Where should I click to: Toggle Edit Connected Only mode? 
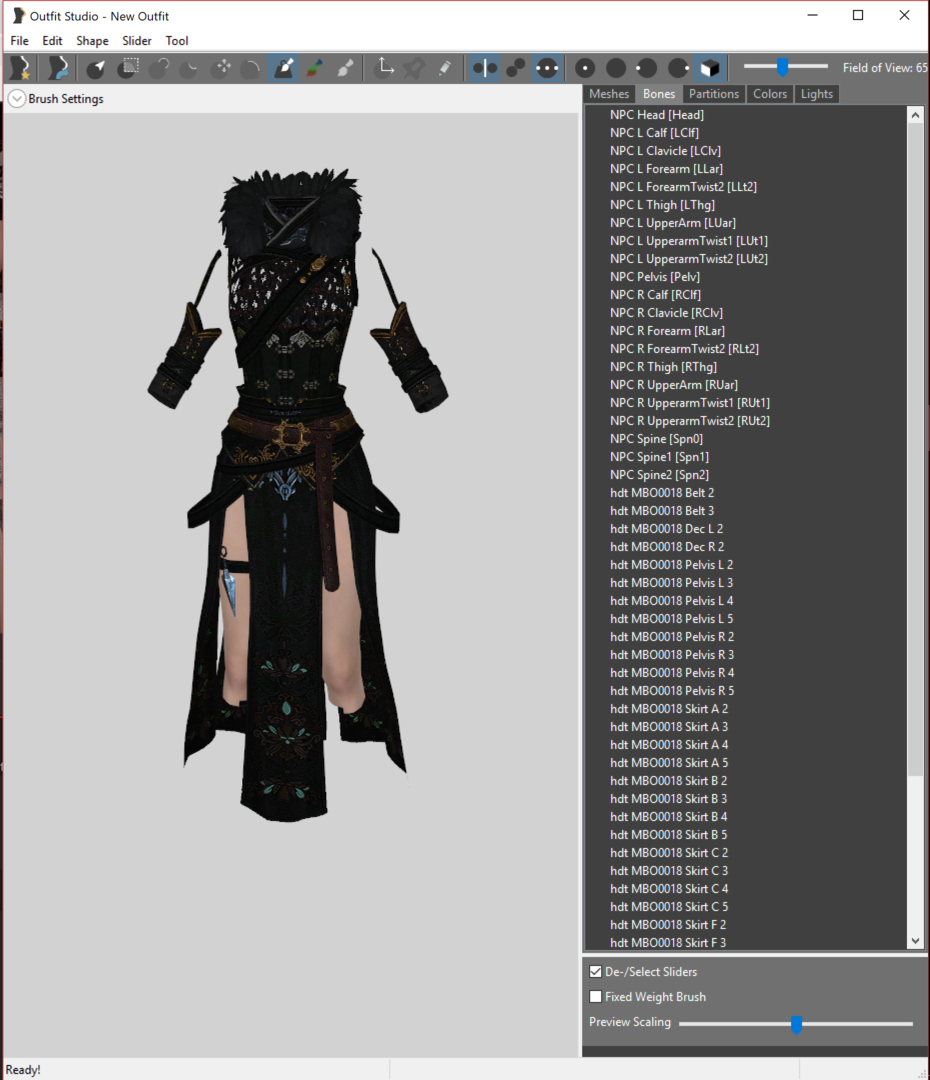(x=516, y=68)
